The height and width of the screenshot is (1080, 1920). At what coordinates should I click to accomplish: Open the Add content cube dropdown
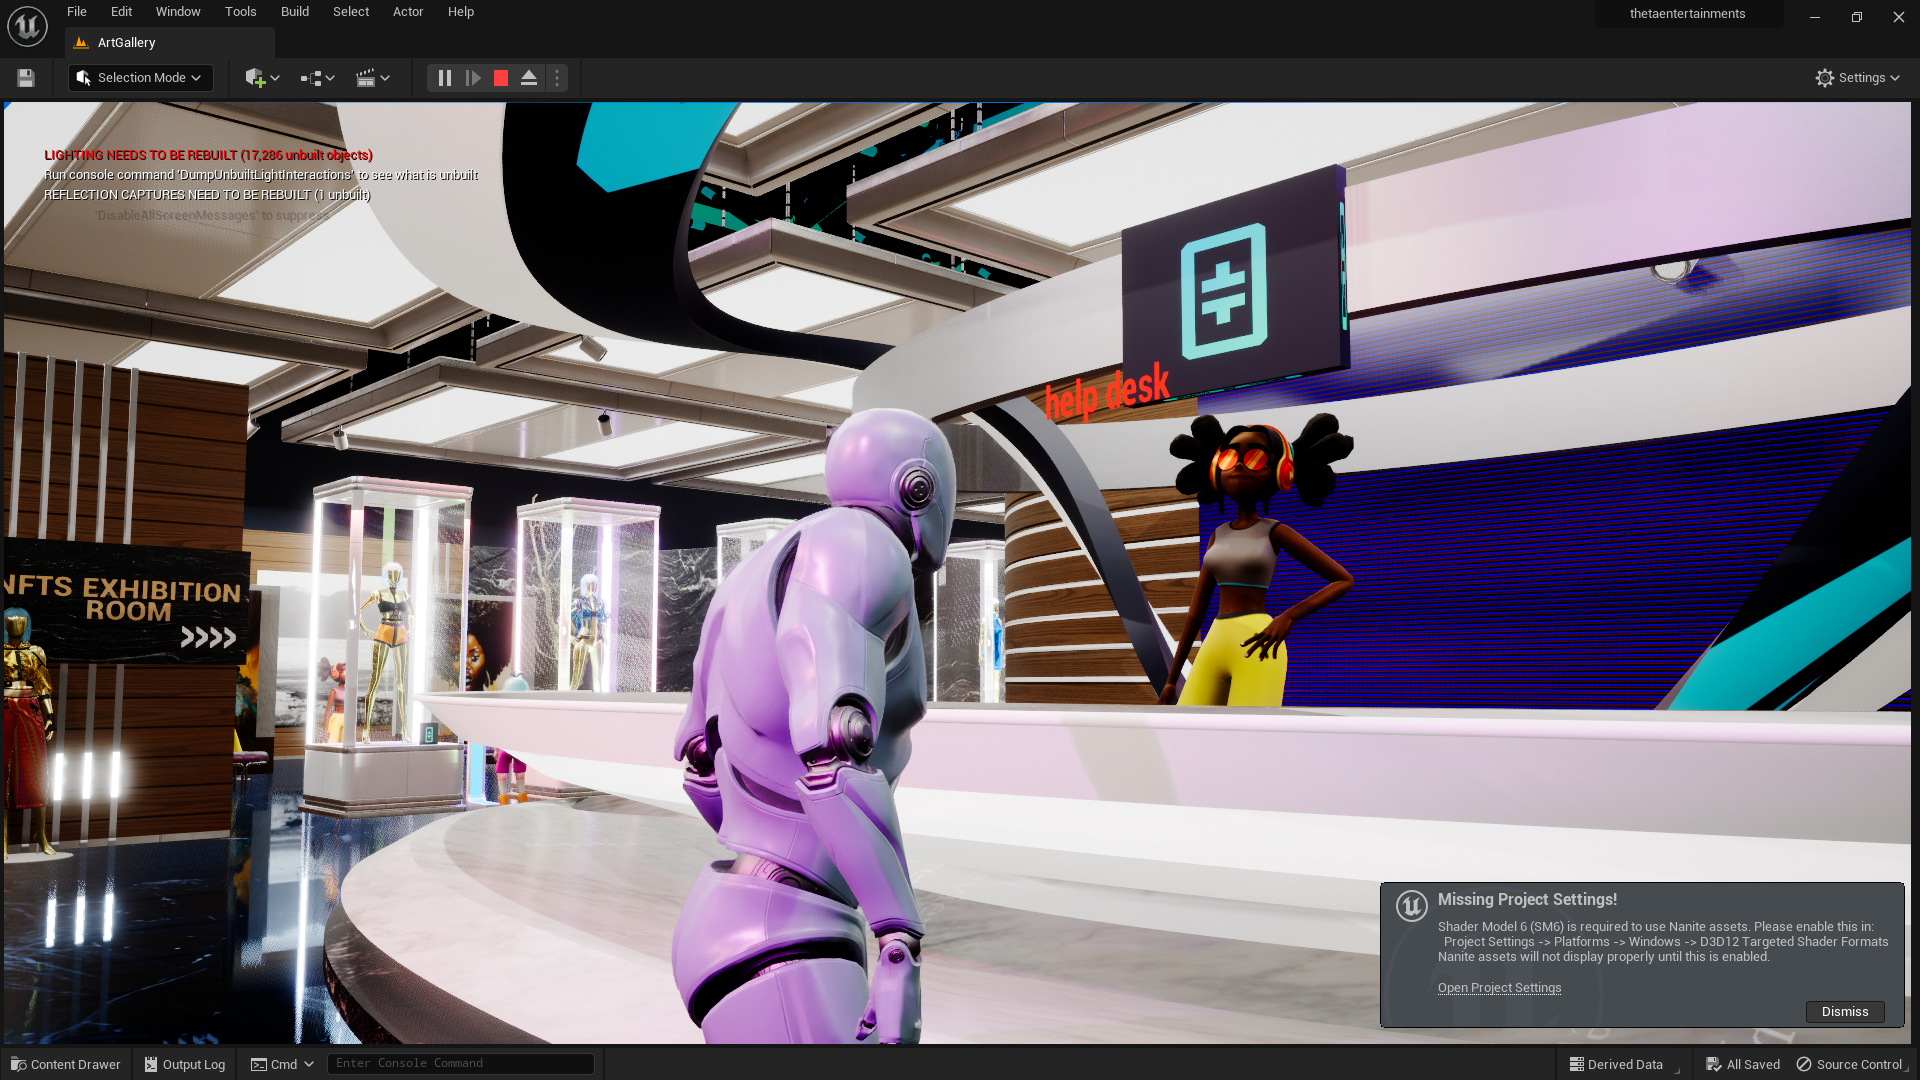262,78
